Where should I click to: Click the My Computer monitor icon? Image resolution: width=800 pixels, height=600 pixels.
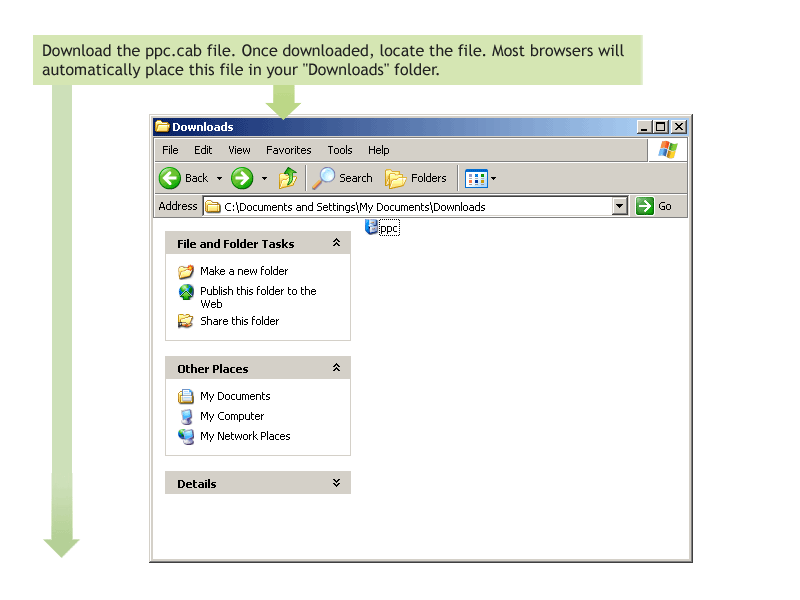(x=187, y=416)
